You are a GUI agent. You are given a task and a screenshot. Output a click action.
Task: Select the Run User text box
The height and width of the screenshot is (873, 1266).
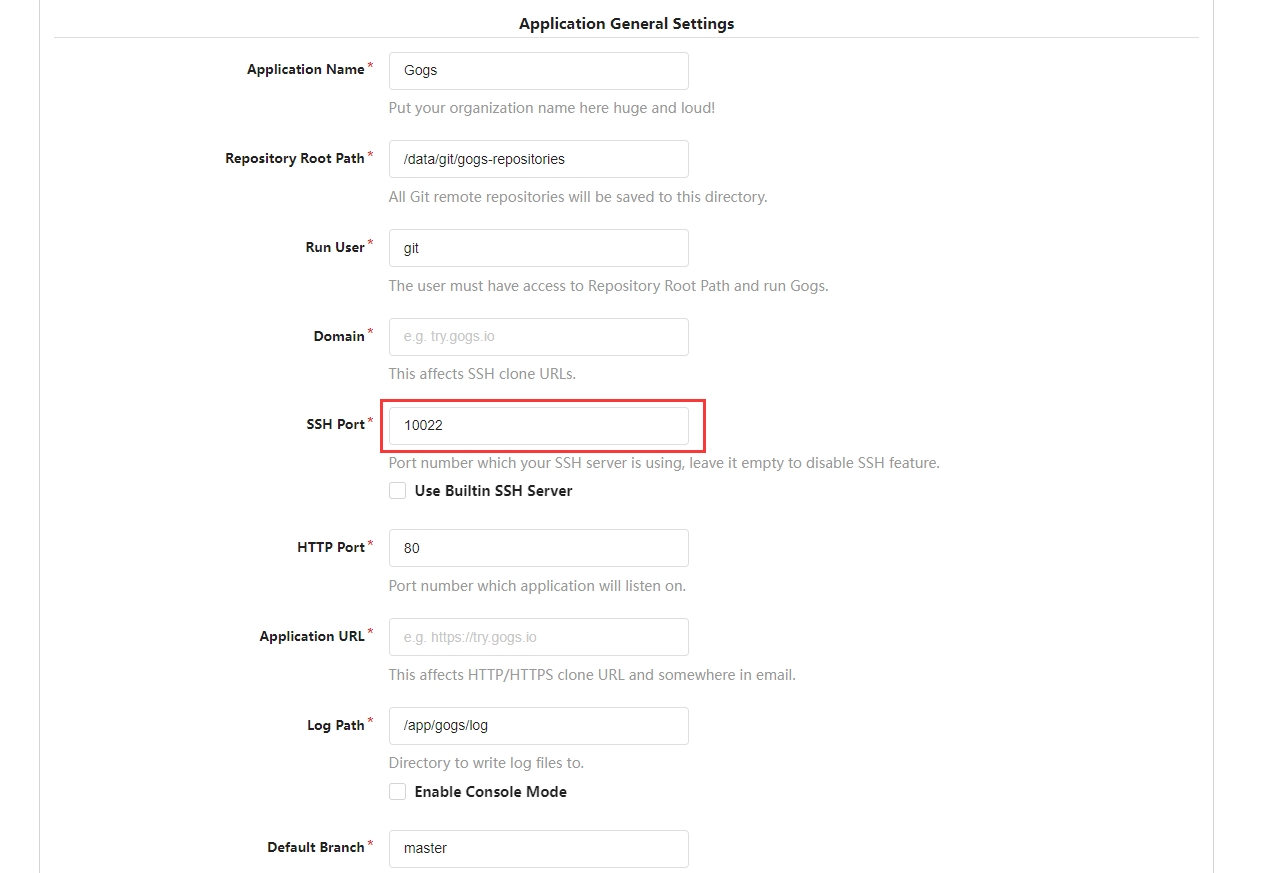point(538,248)
